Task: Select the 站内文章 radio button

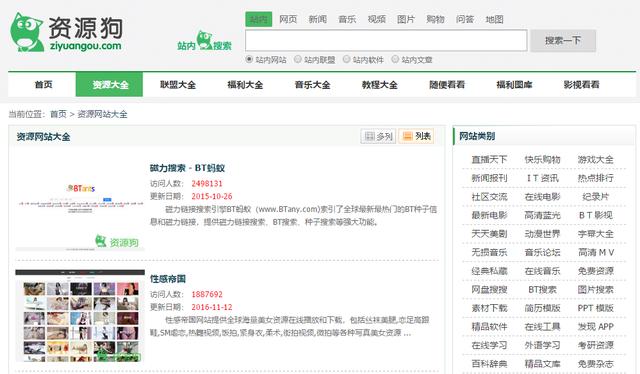Action: [395, 60]
